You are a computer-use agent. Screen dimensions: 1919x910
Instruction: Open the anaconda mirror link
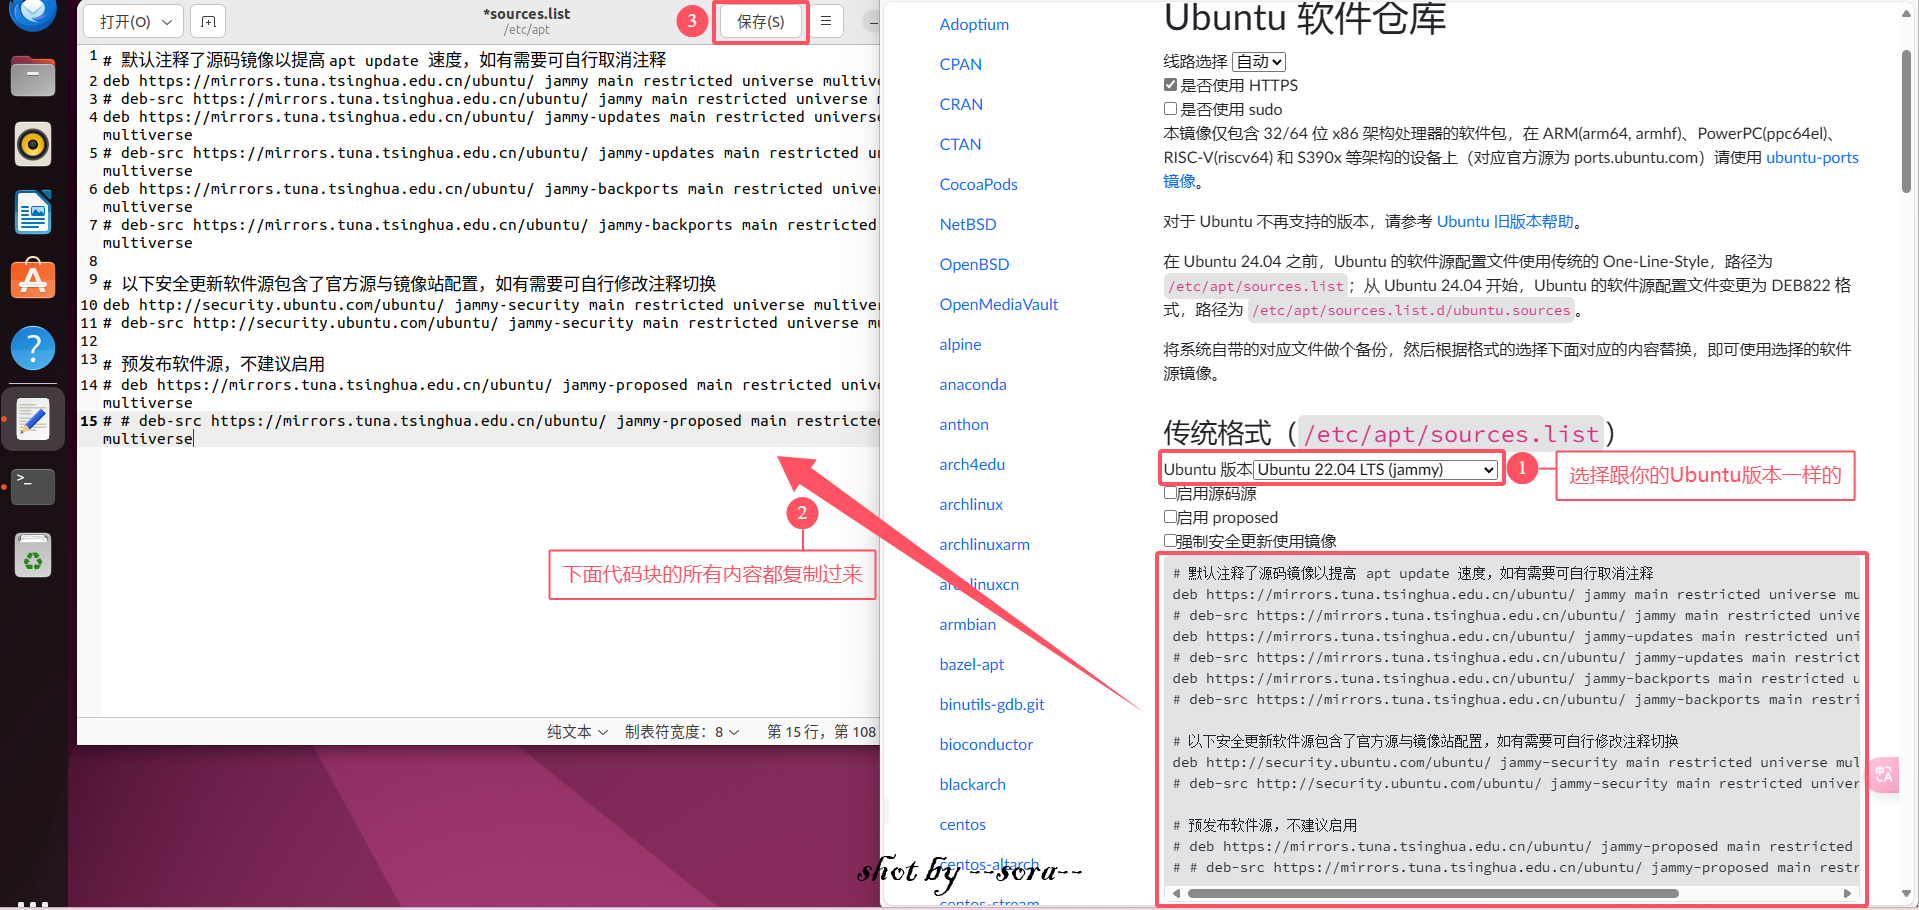973,384
